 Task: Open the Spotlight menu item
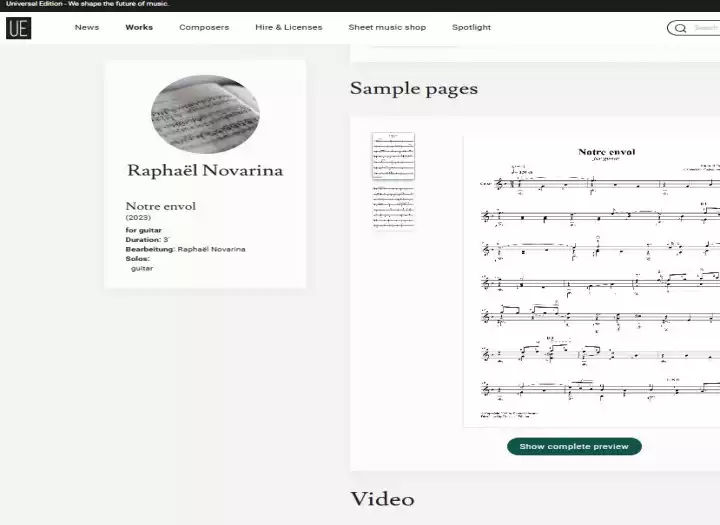pos(472,28)
